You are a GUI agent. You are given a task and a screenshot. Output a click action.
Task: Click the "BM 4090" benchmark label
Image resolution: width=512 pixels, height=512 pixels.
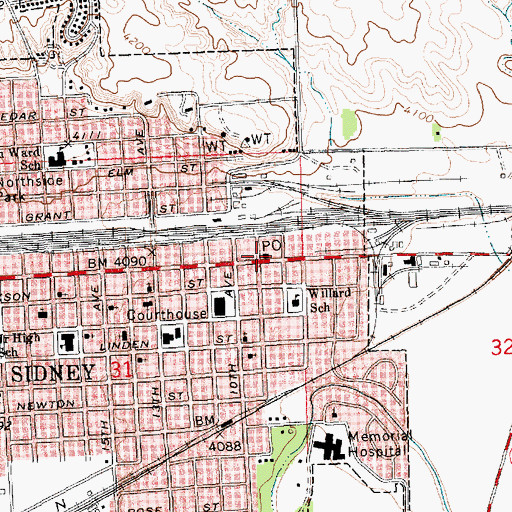click(117, 262)
